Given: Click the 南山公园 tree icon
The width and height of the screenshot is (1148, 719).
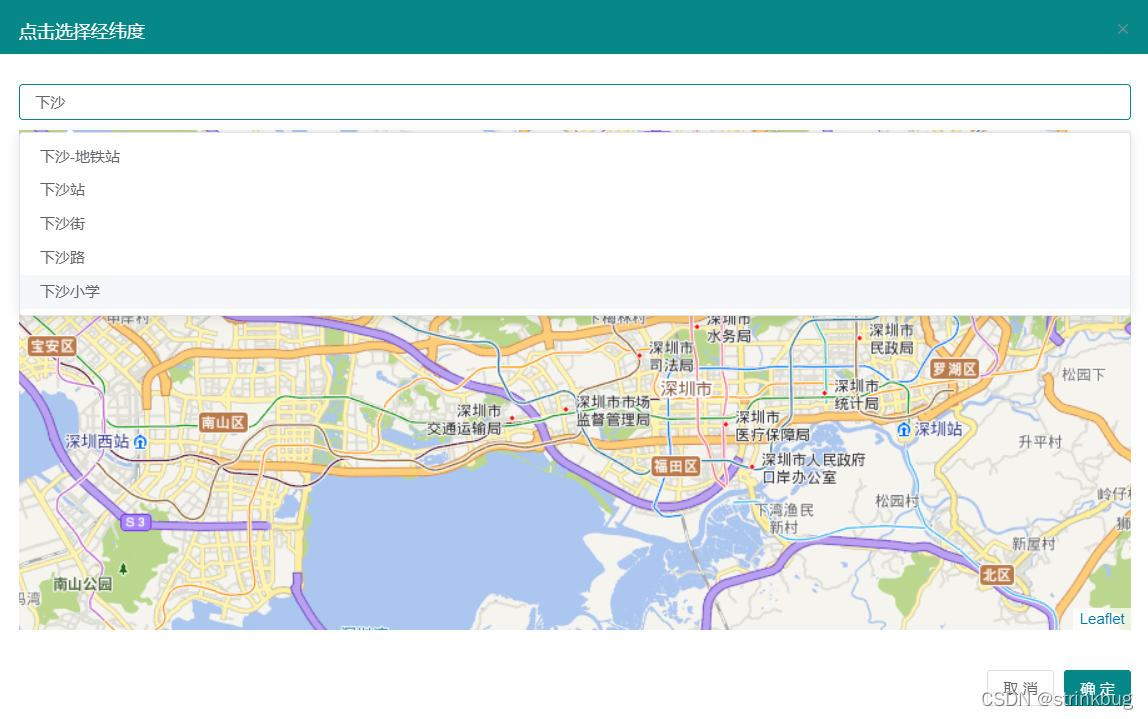Looking at the screenshot, I should coord(123,569).
